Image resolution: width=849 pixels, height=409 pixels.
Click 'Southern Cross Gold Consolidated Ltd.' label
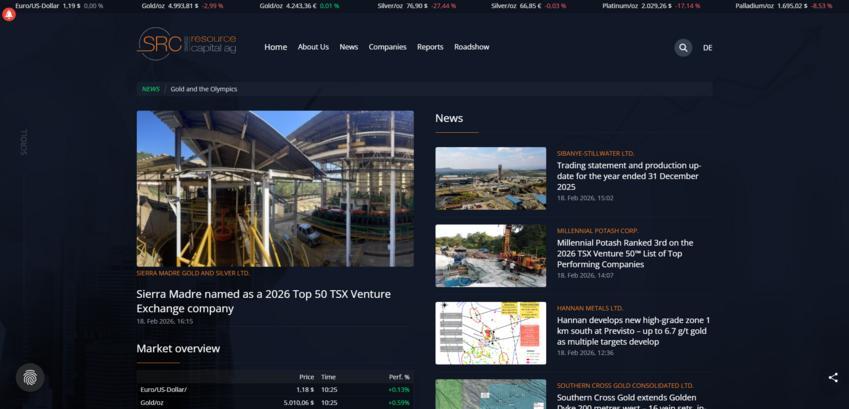[x=625, y=386]
